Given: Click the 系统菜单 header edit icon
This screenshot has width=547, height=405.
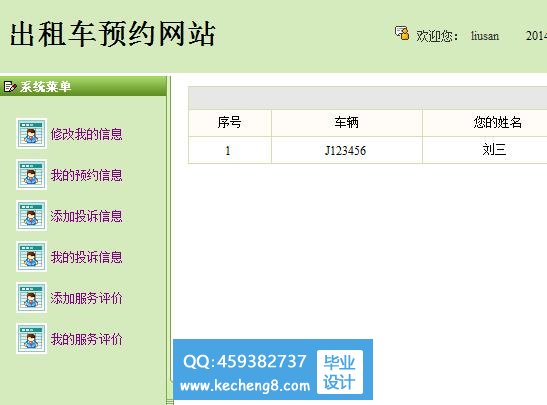Looking at the screenshot, I should (x=10, y=86).
